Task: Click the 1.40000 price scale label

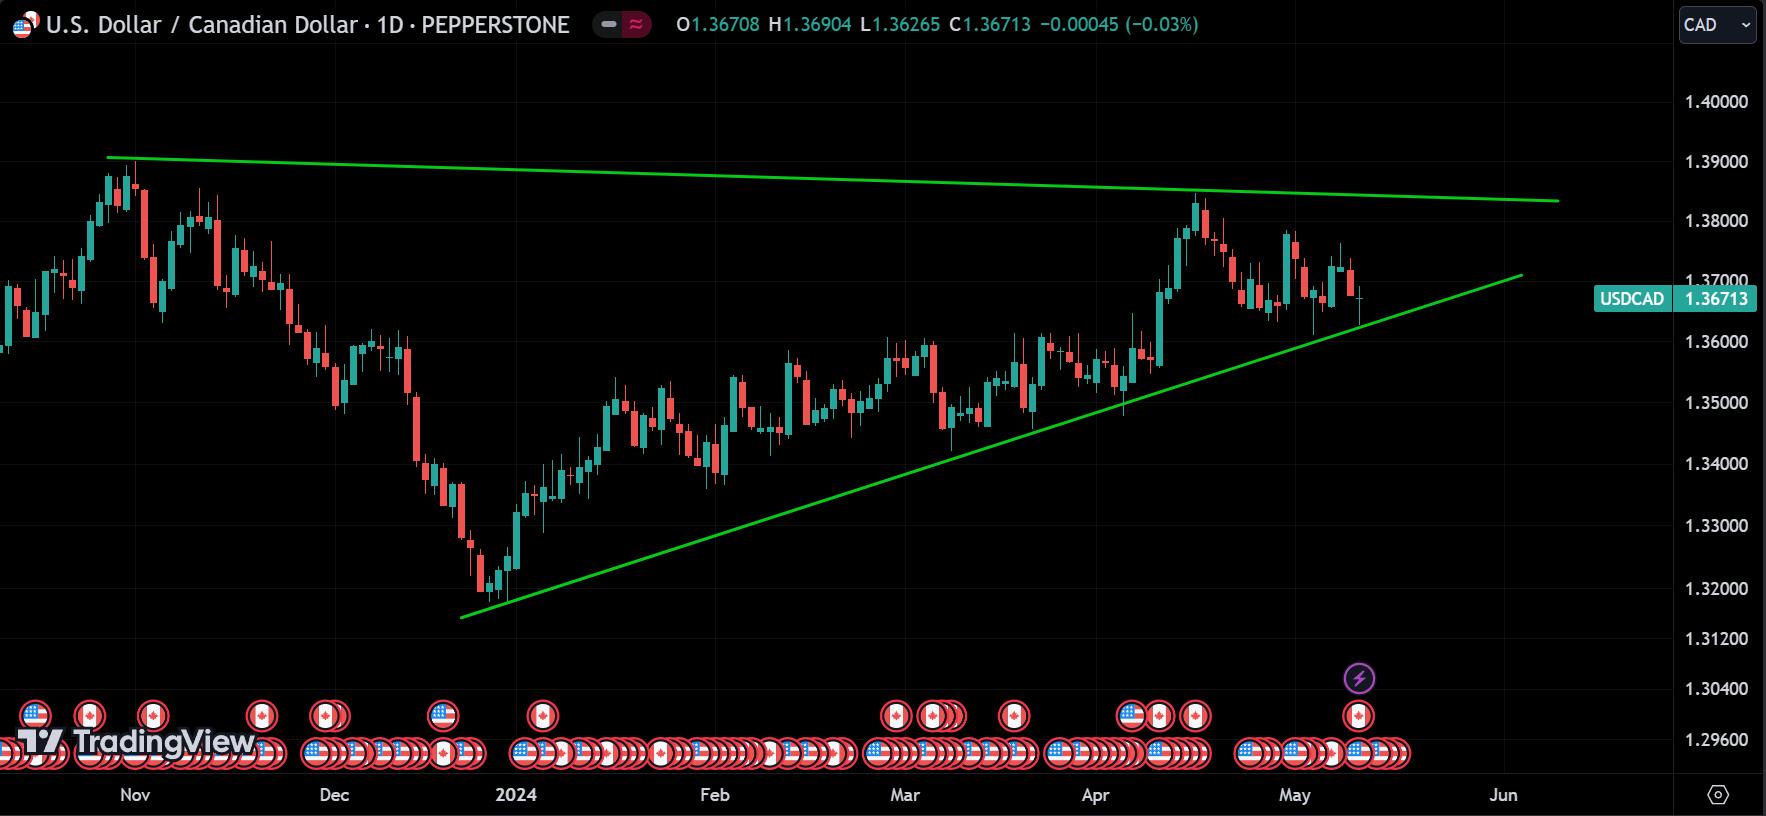Action: [1716, 102]
